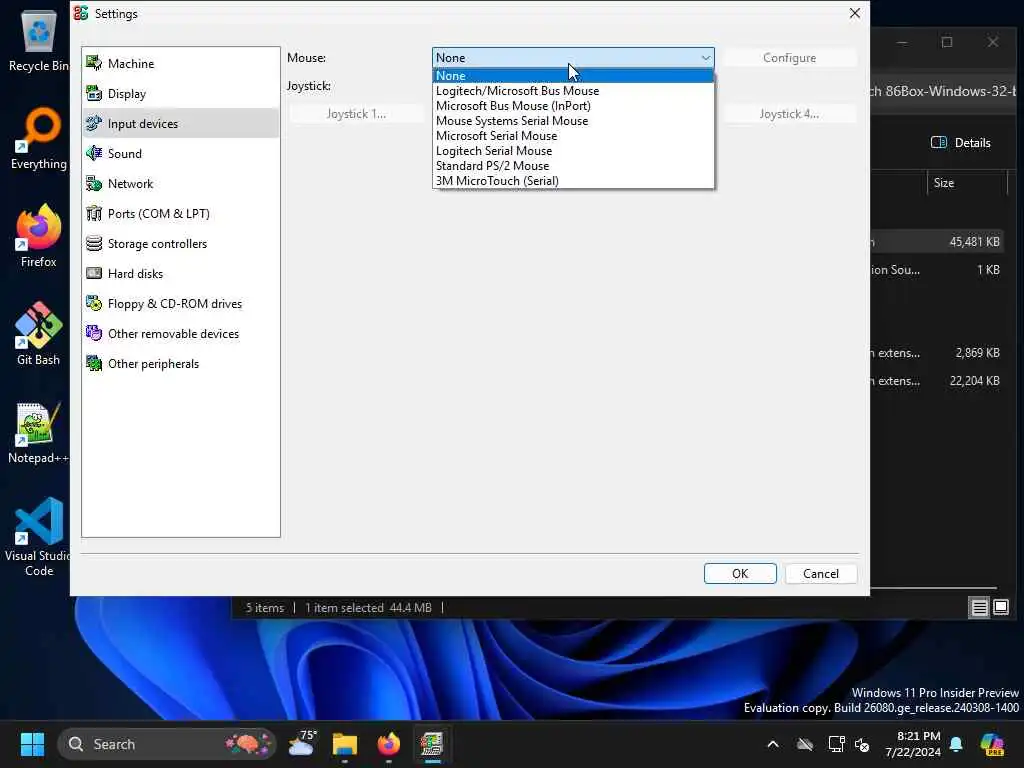Open the Sound settings category
Screen dimensions: 1024x768
coord(181,153)
